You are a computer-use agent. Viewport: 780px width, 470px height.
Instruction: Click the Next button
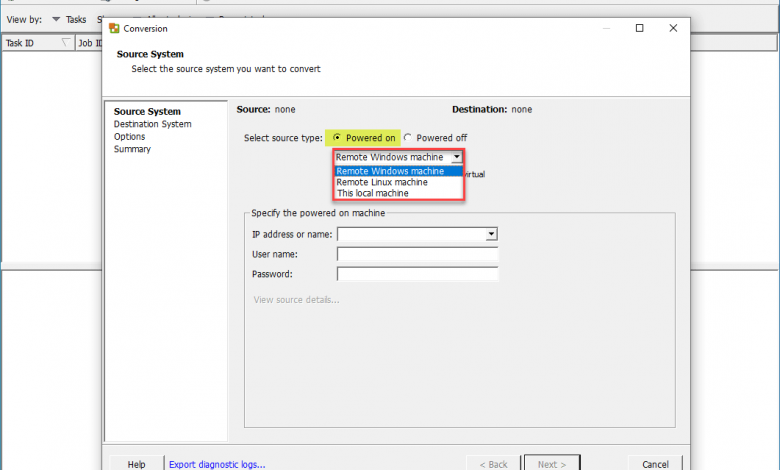coord(552,464)
